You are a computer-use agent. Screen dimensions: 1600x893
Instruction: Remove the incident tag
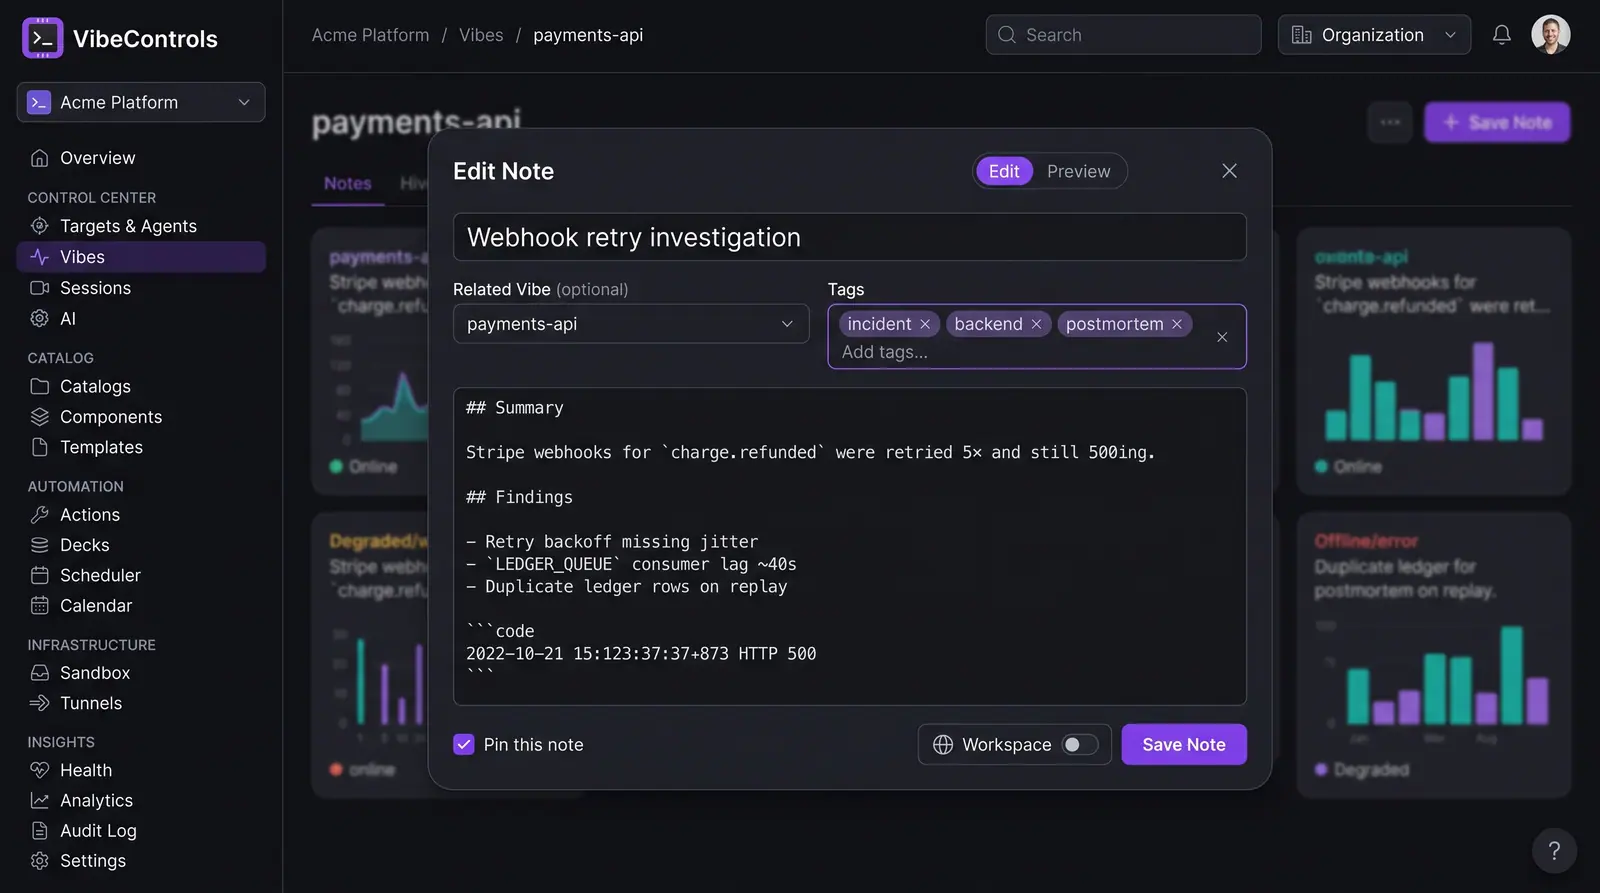tap(925, 324)
